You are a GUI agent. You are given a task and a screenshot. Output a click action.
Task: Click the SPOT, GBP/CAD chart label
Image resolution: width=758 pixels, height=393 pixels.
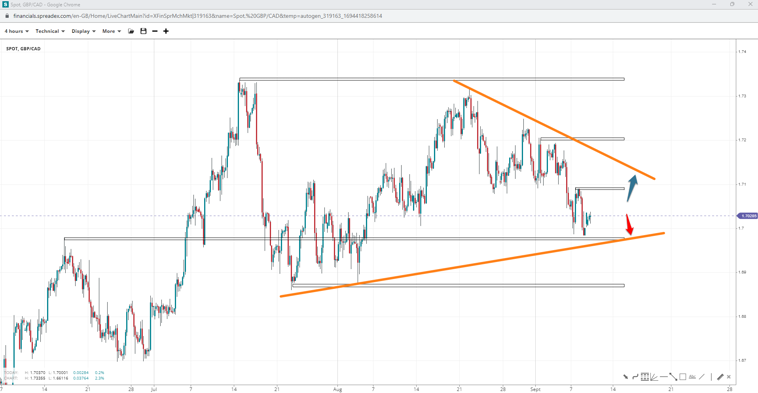tap(23, 49)
